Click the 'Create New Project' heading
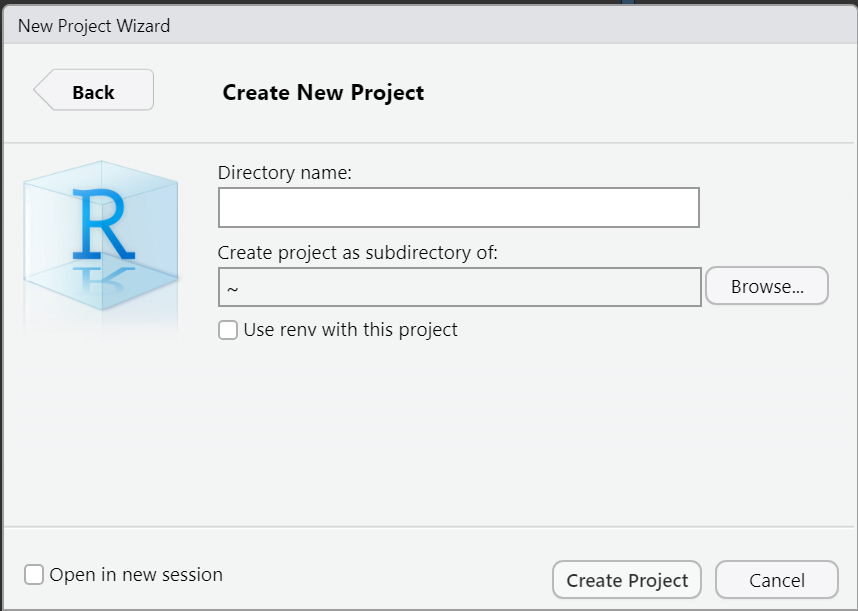The image size is (858, 611). pos(323,92)
